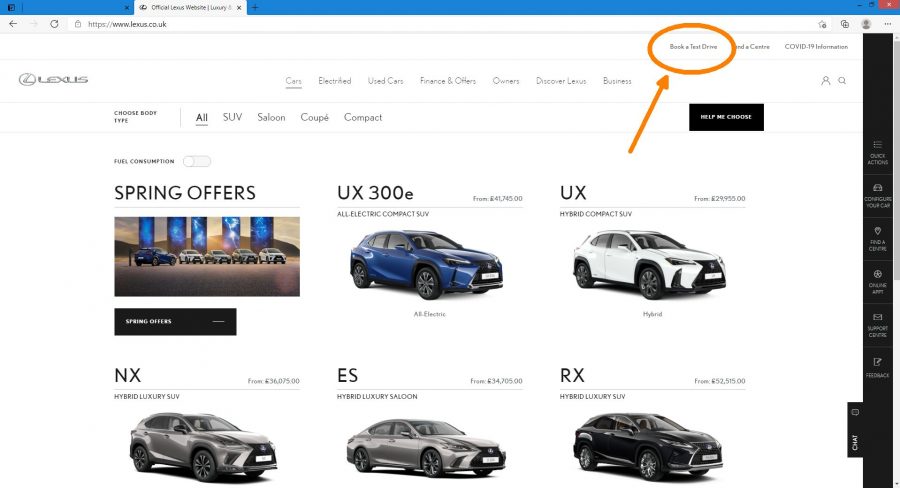Click the Online Appt sidebar icon

877,282
